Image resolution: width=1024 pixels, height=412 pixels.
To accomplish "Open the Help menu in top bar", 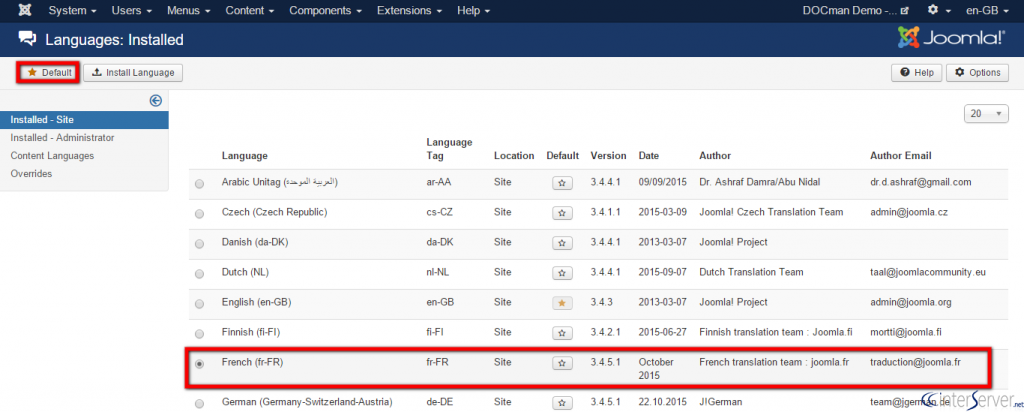I will point(473,10).
